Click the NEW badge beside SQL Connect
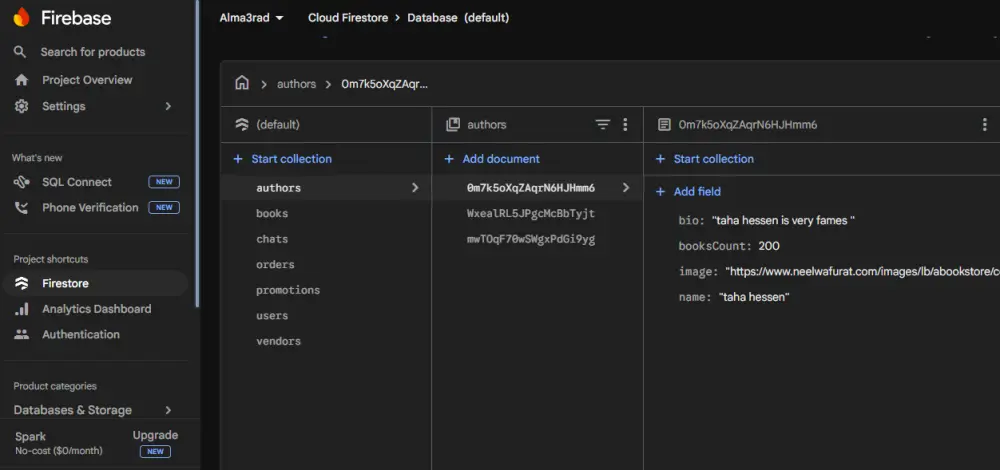This screenshot has height=470, width=1000. pos(164,182)
